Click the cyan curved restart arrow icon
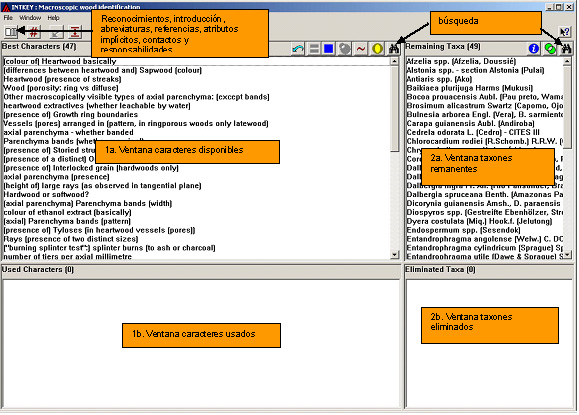Viewport: 579px width, 415px height. [298, 48]
